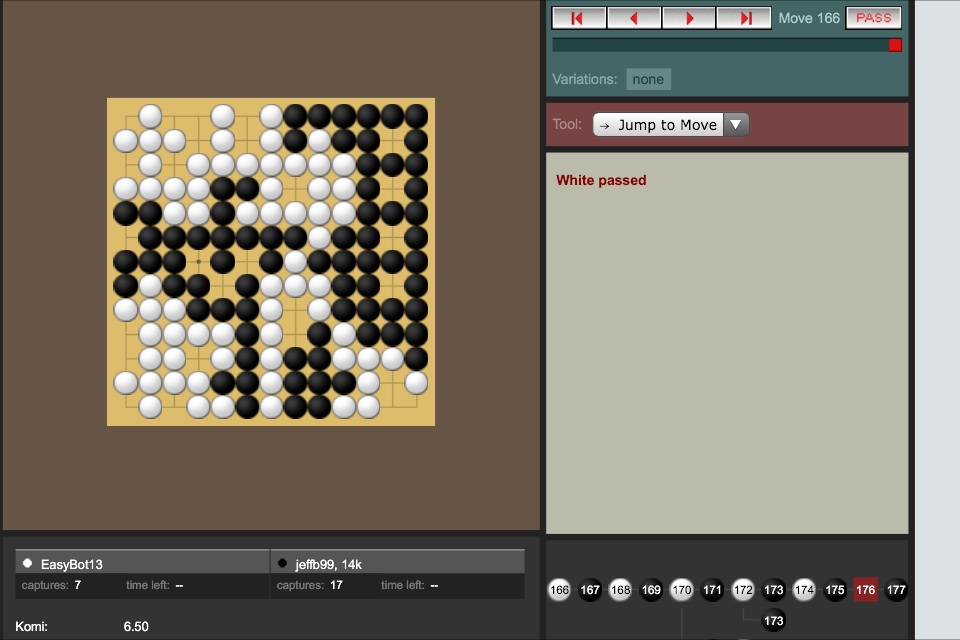Open the branched variation move 173

[x=773, y=621]
